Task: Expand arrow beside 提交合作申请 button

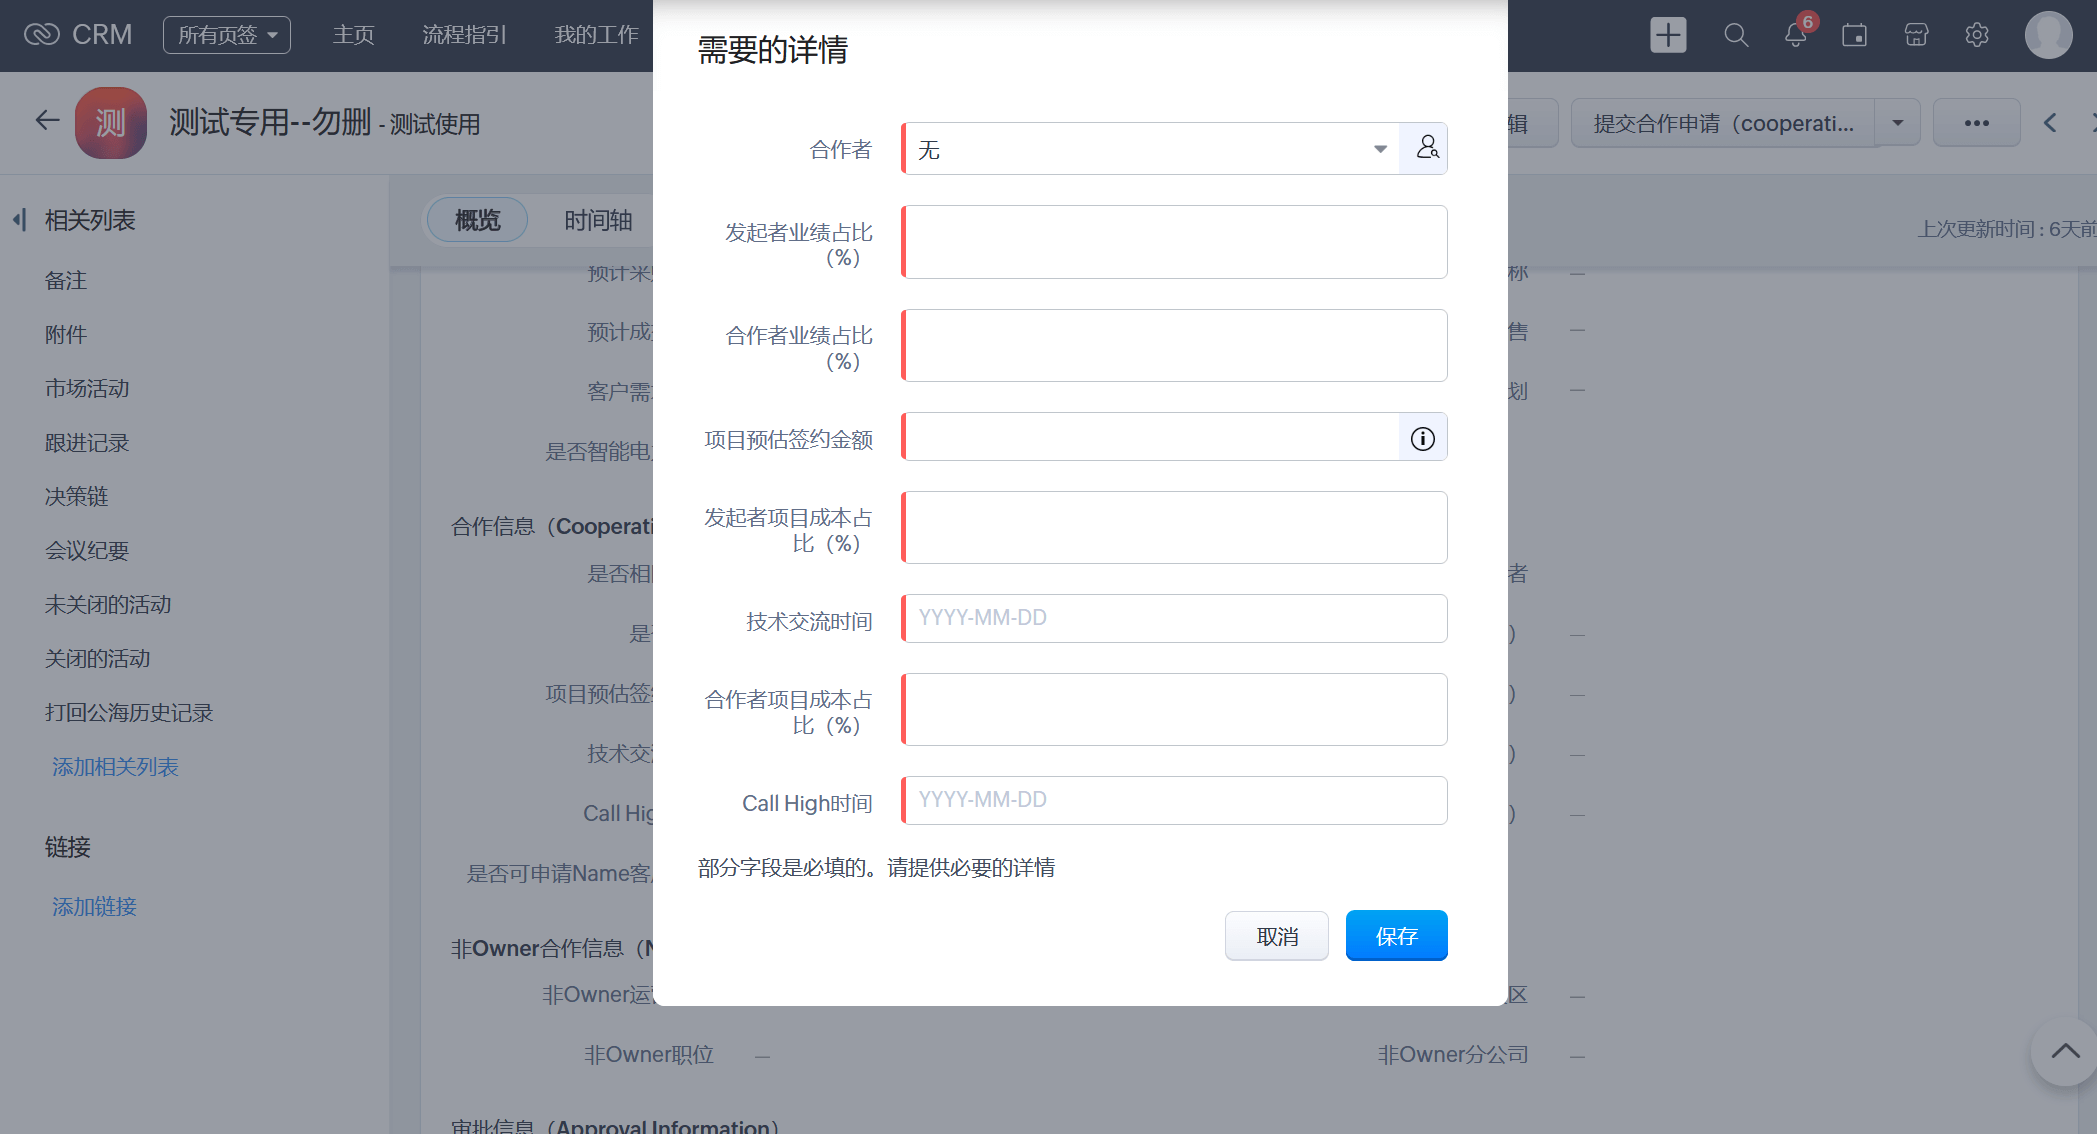Action: (1897, 123)
